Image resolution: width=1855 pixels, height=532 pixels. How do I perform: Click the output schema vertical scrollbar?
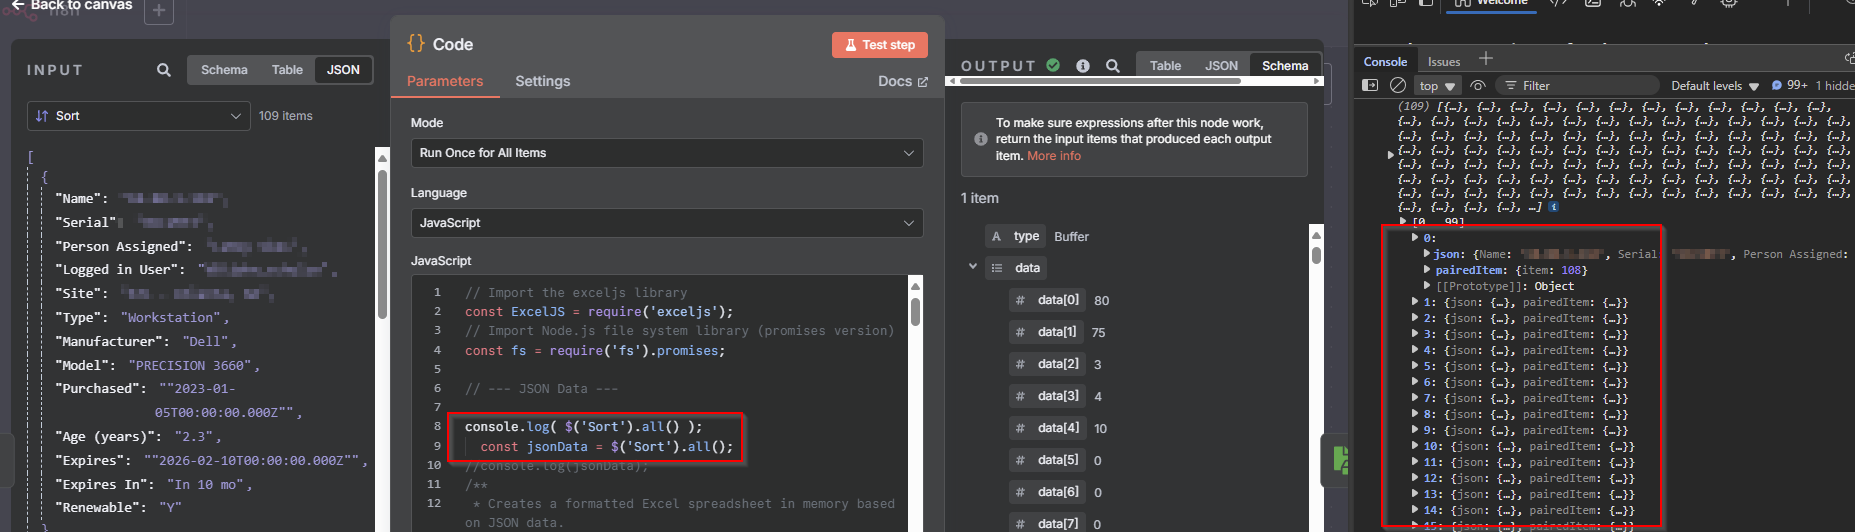pos(1316,254)
